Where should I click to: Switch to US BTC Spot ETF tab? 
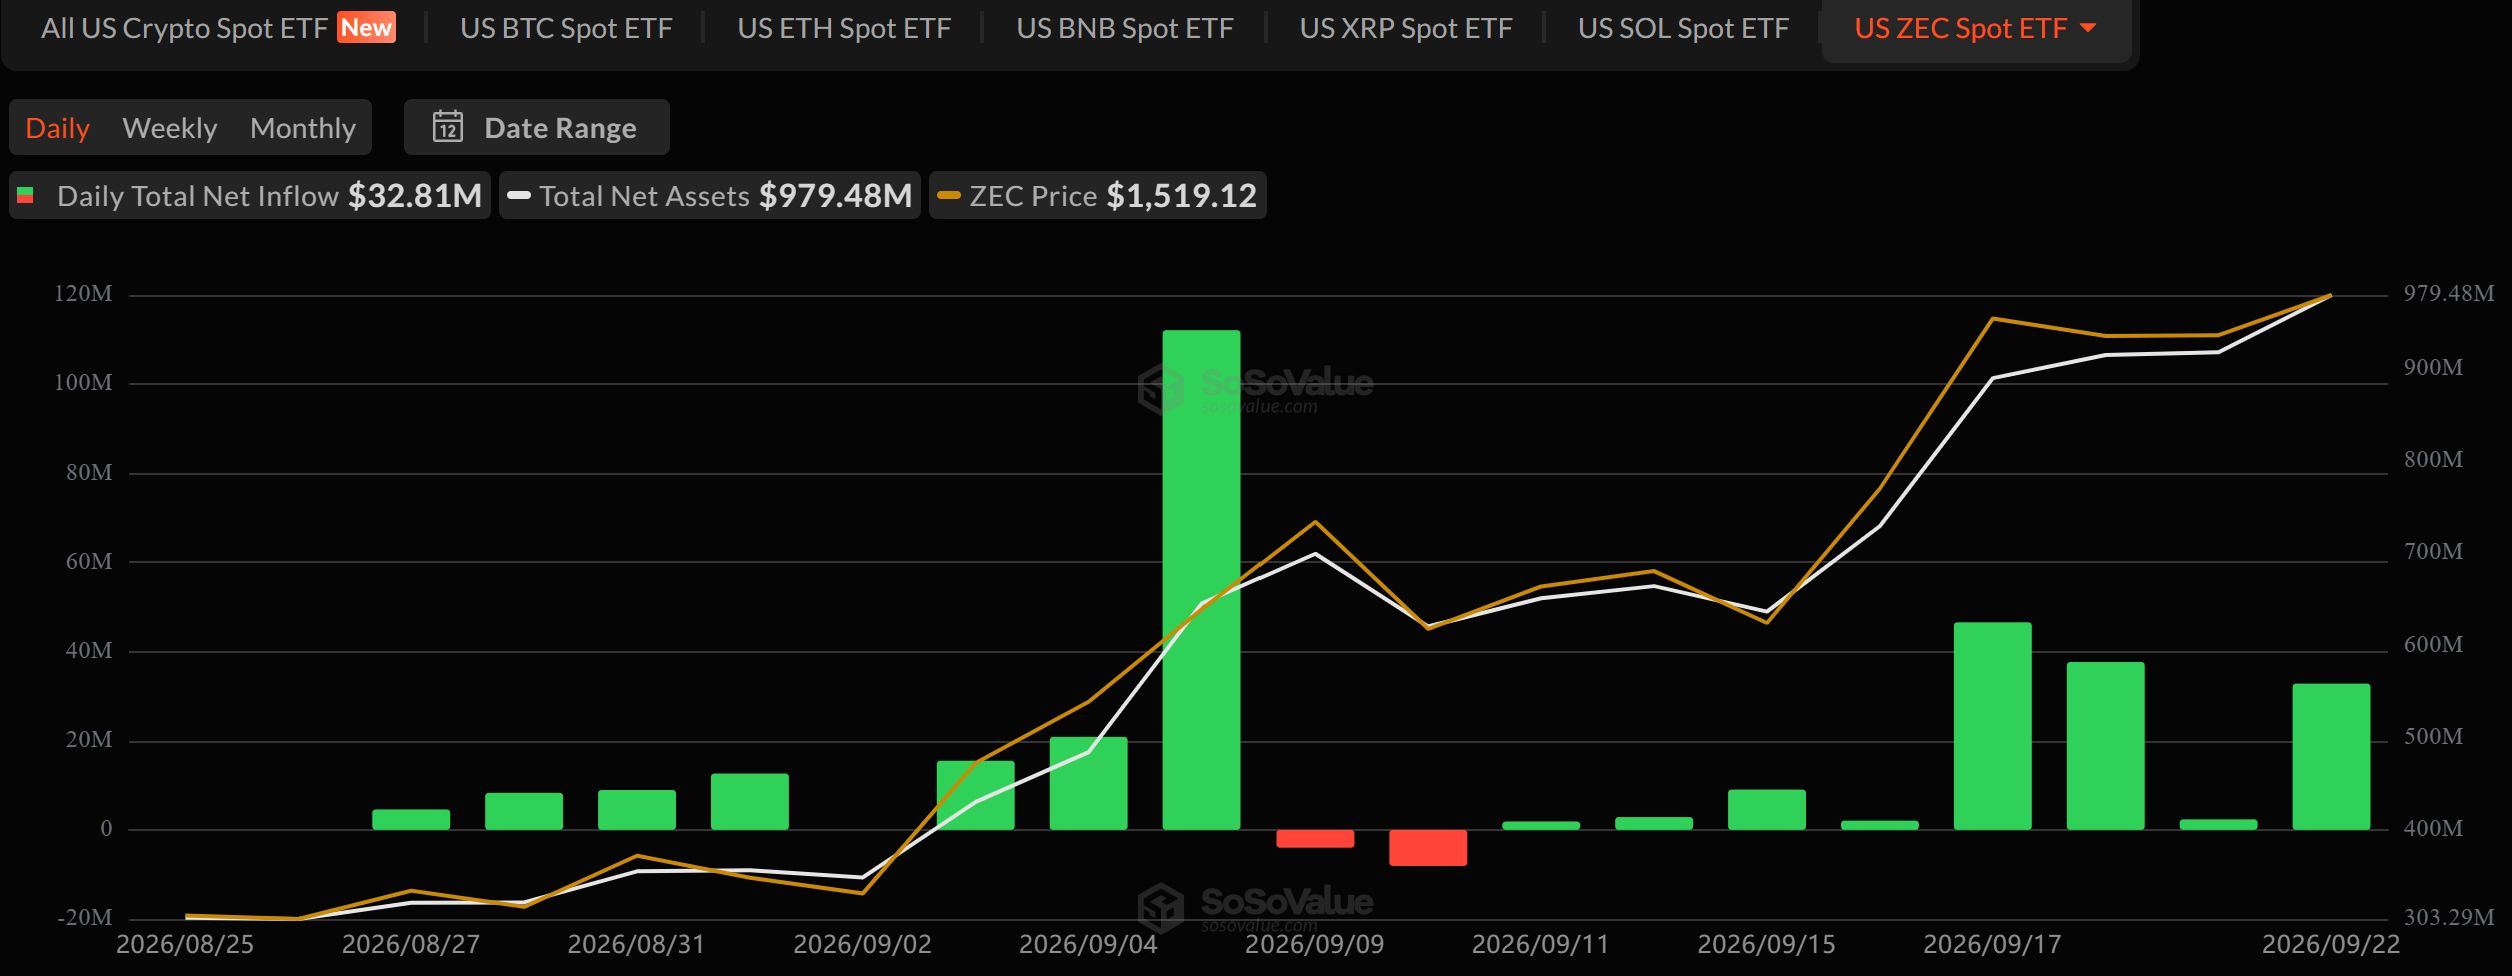[566, 28]
